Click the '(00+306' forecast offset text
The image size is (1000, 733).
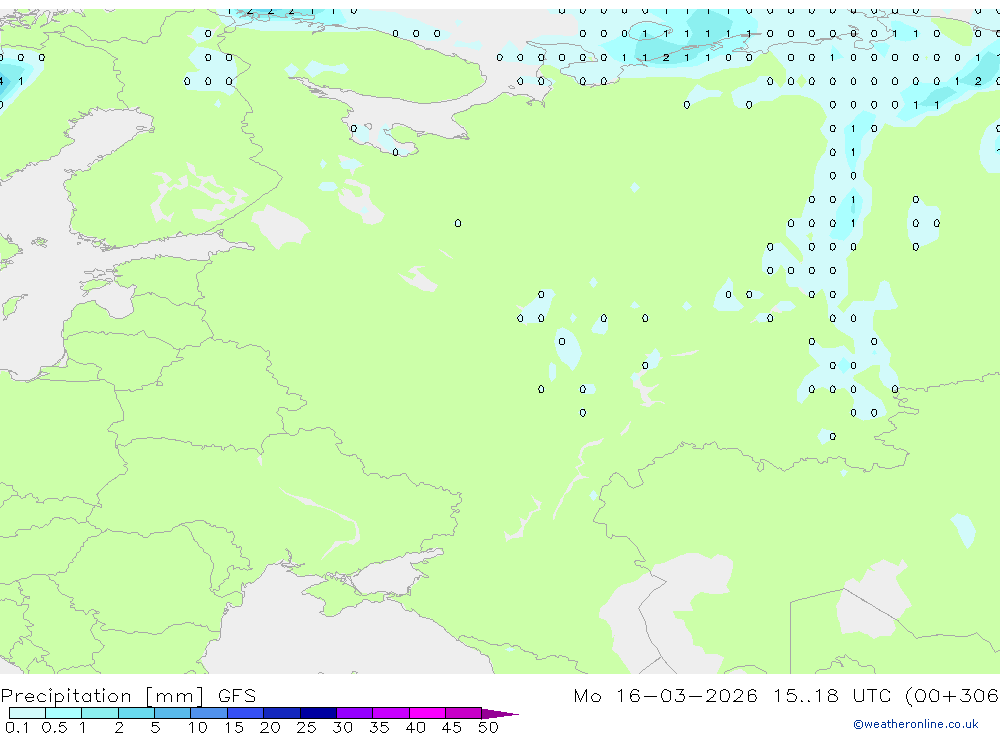[x=952, y=695]
